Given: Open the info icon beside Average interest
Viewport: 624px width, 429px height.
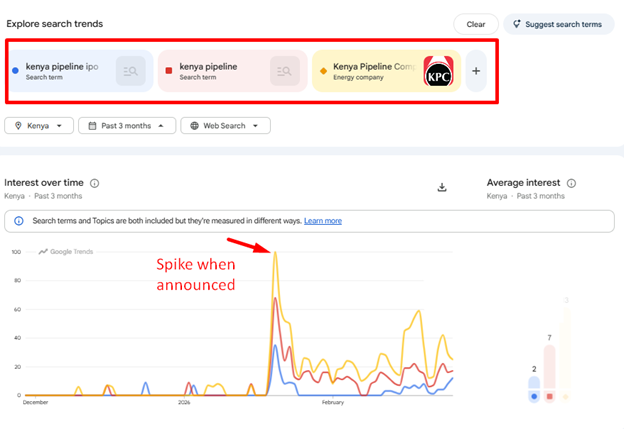Looking at the screenshot, I should pos(571,183).
